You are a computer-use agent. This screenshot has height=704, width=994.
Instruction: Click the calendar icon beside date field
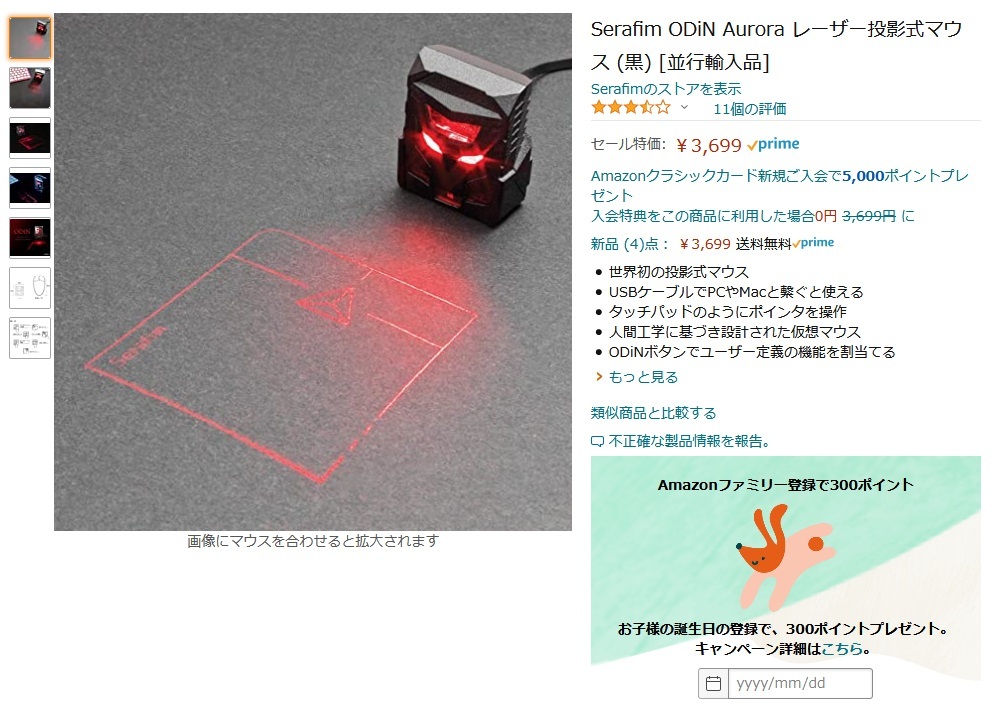click(713, 683)
